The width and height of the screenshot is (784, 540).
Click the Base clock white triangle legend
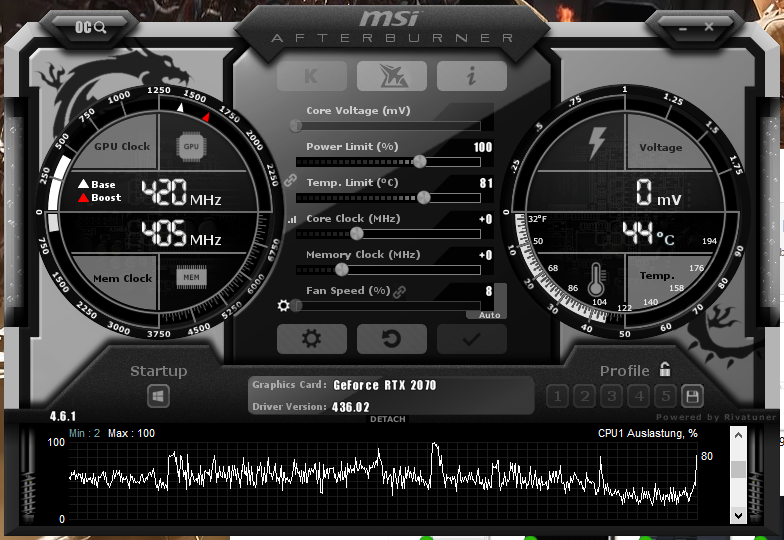coord(84,184)
